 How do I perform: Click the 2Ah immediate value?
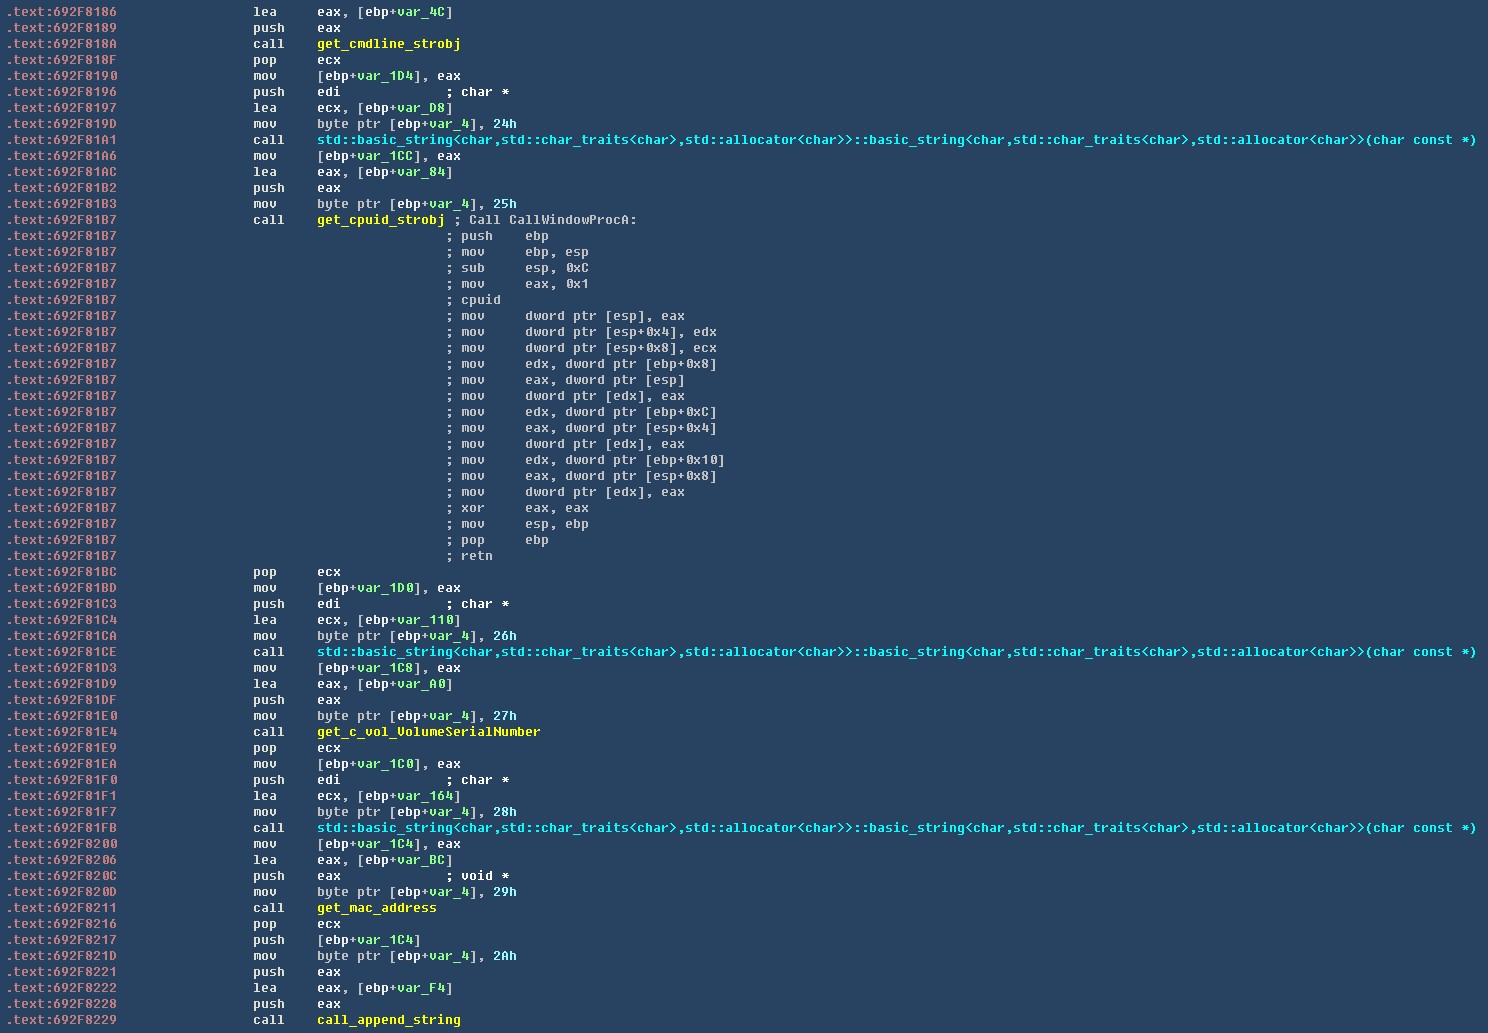[504, 956]
